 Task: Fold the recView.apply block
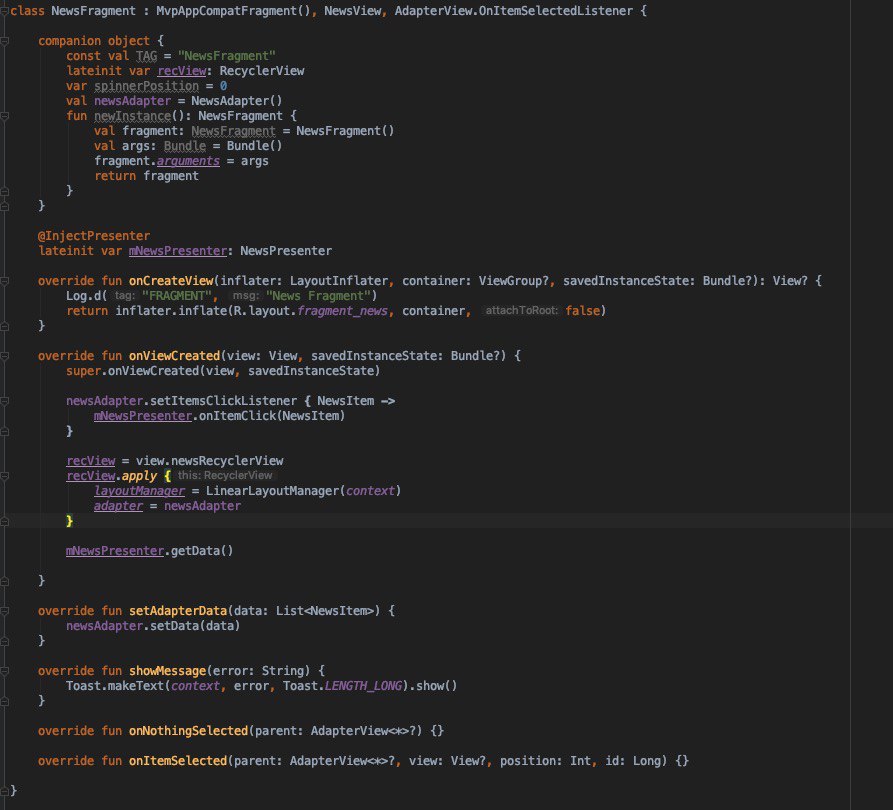tap(4, 476)
